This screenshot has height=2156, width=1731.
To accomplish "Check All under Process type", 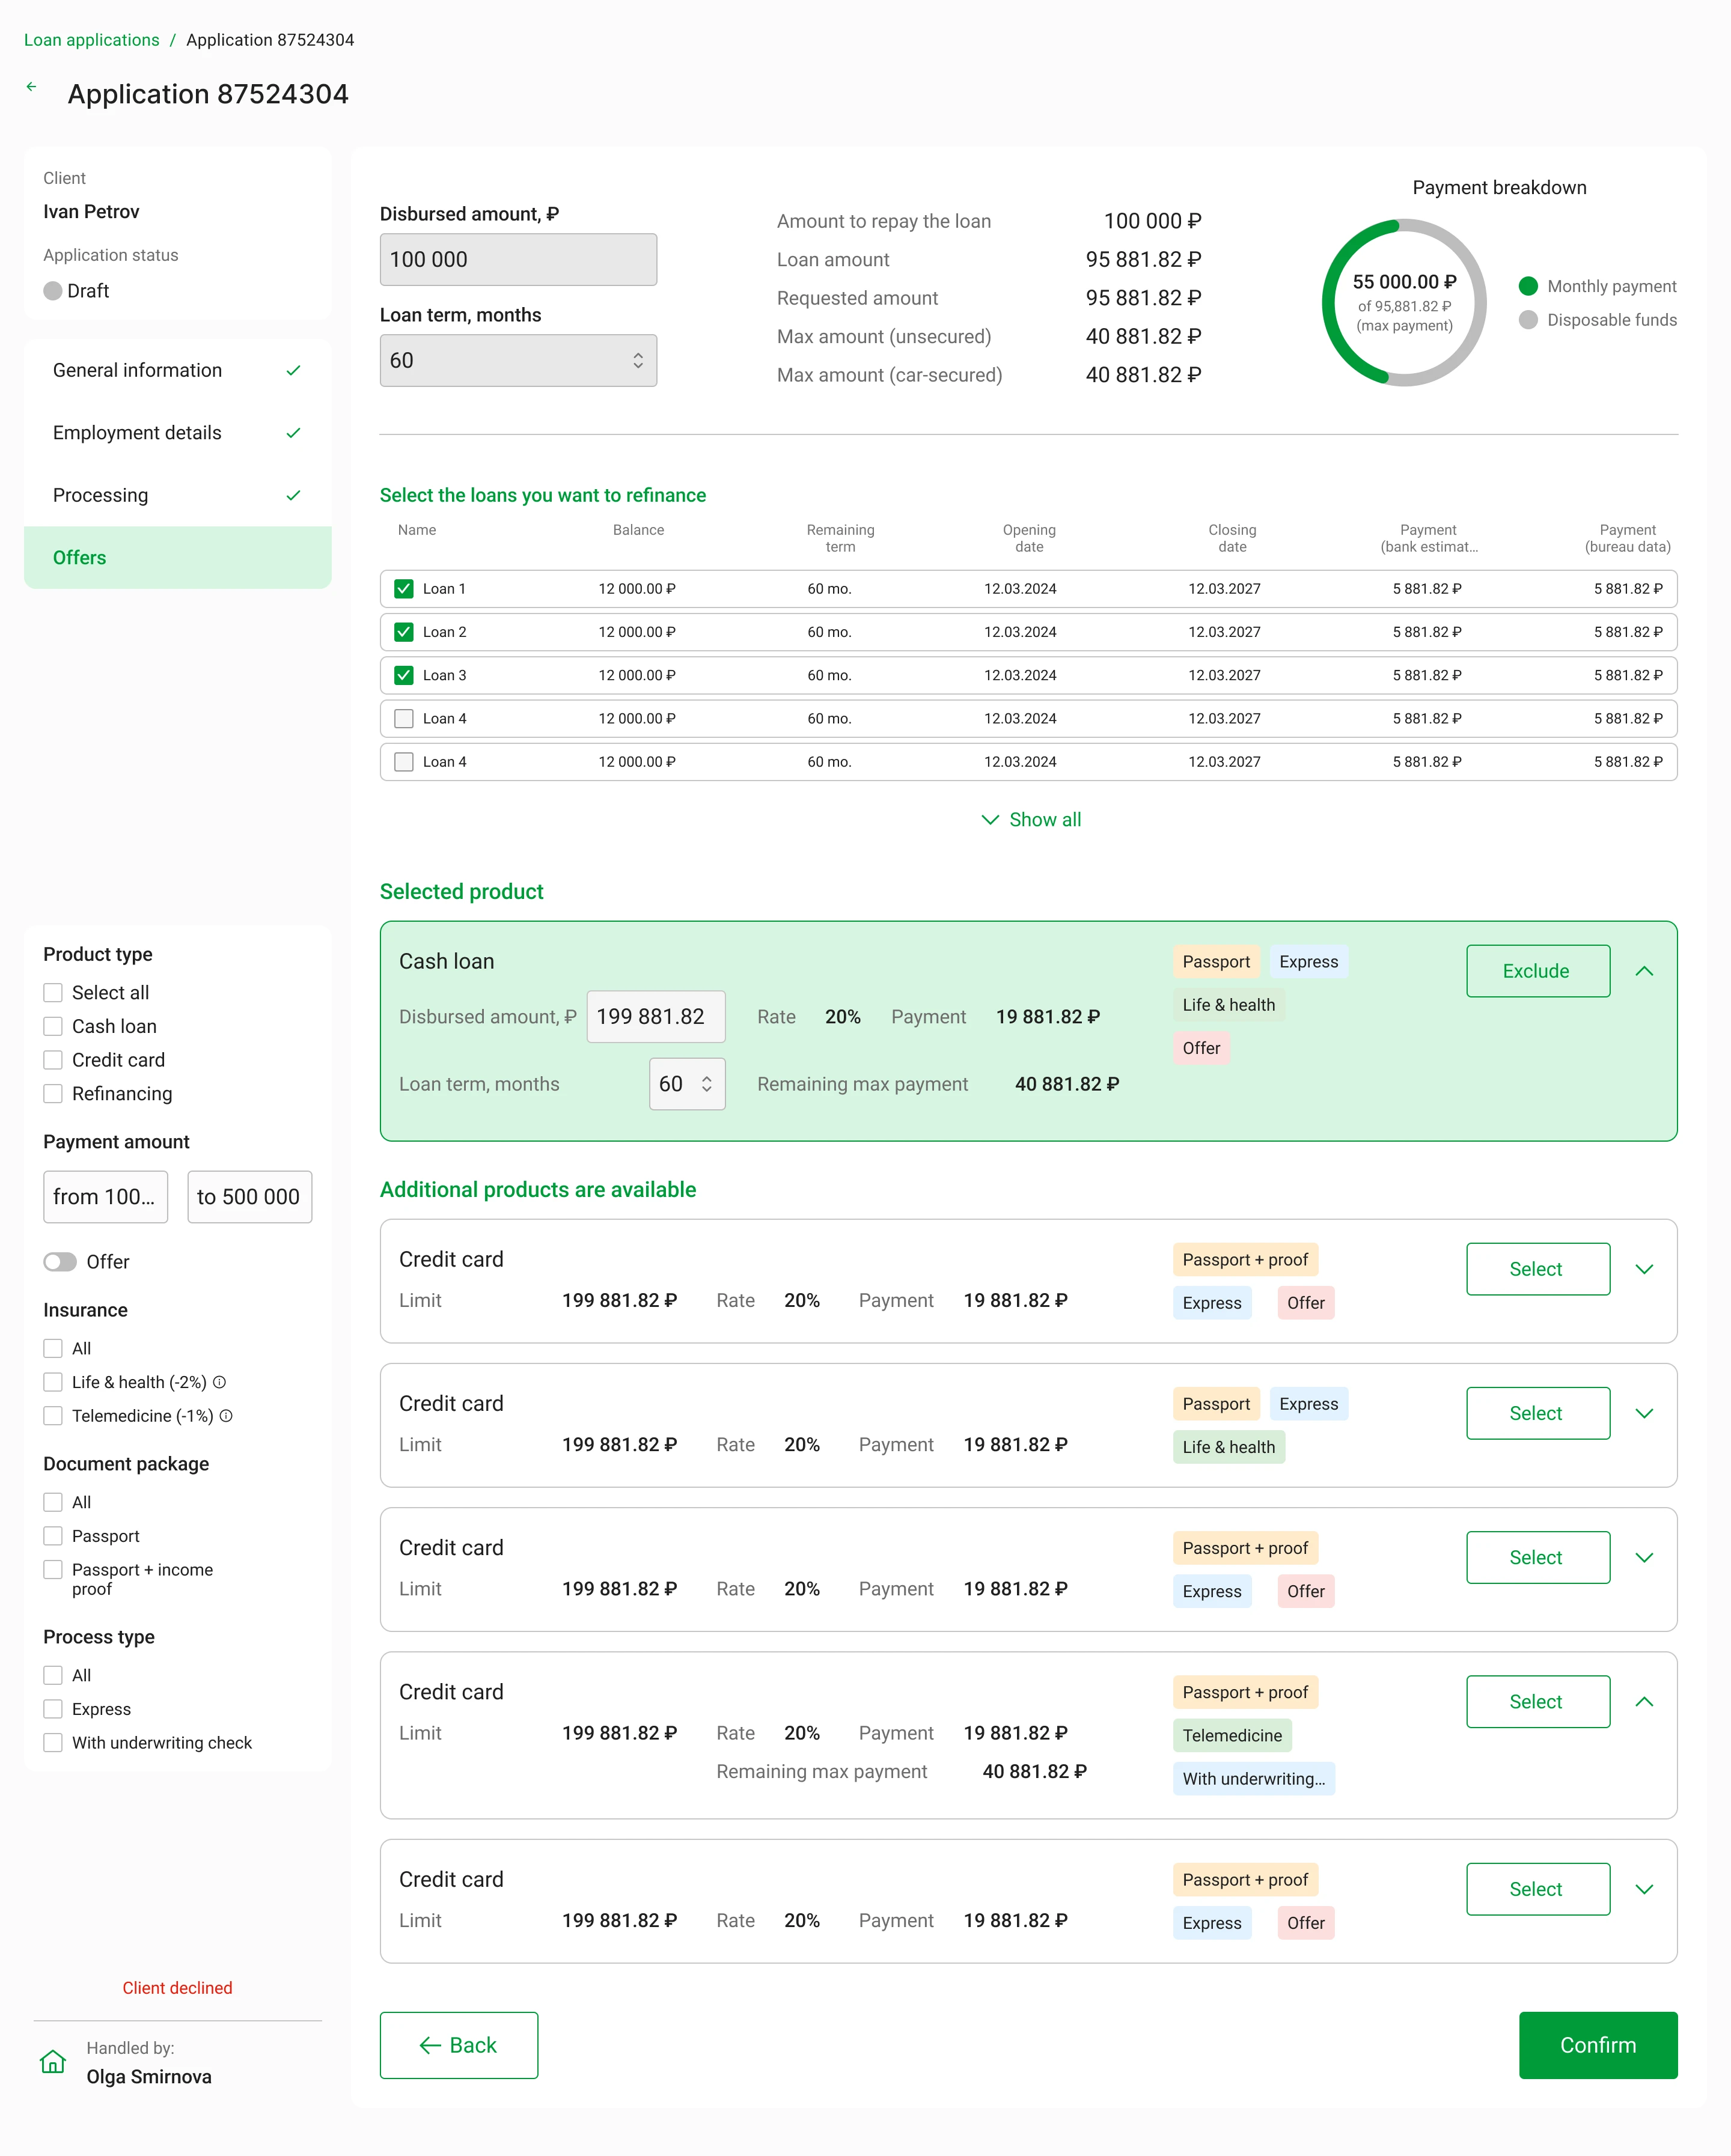I will (53, 1676).
